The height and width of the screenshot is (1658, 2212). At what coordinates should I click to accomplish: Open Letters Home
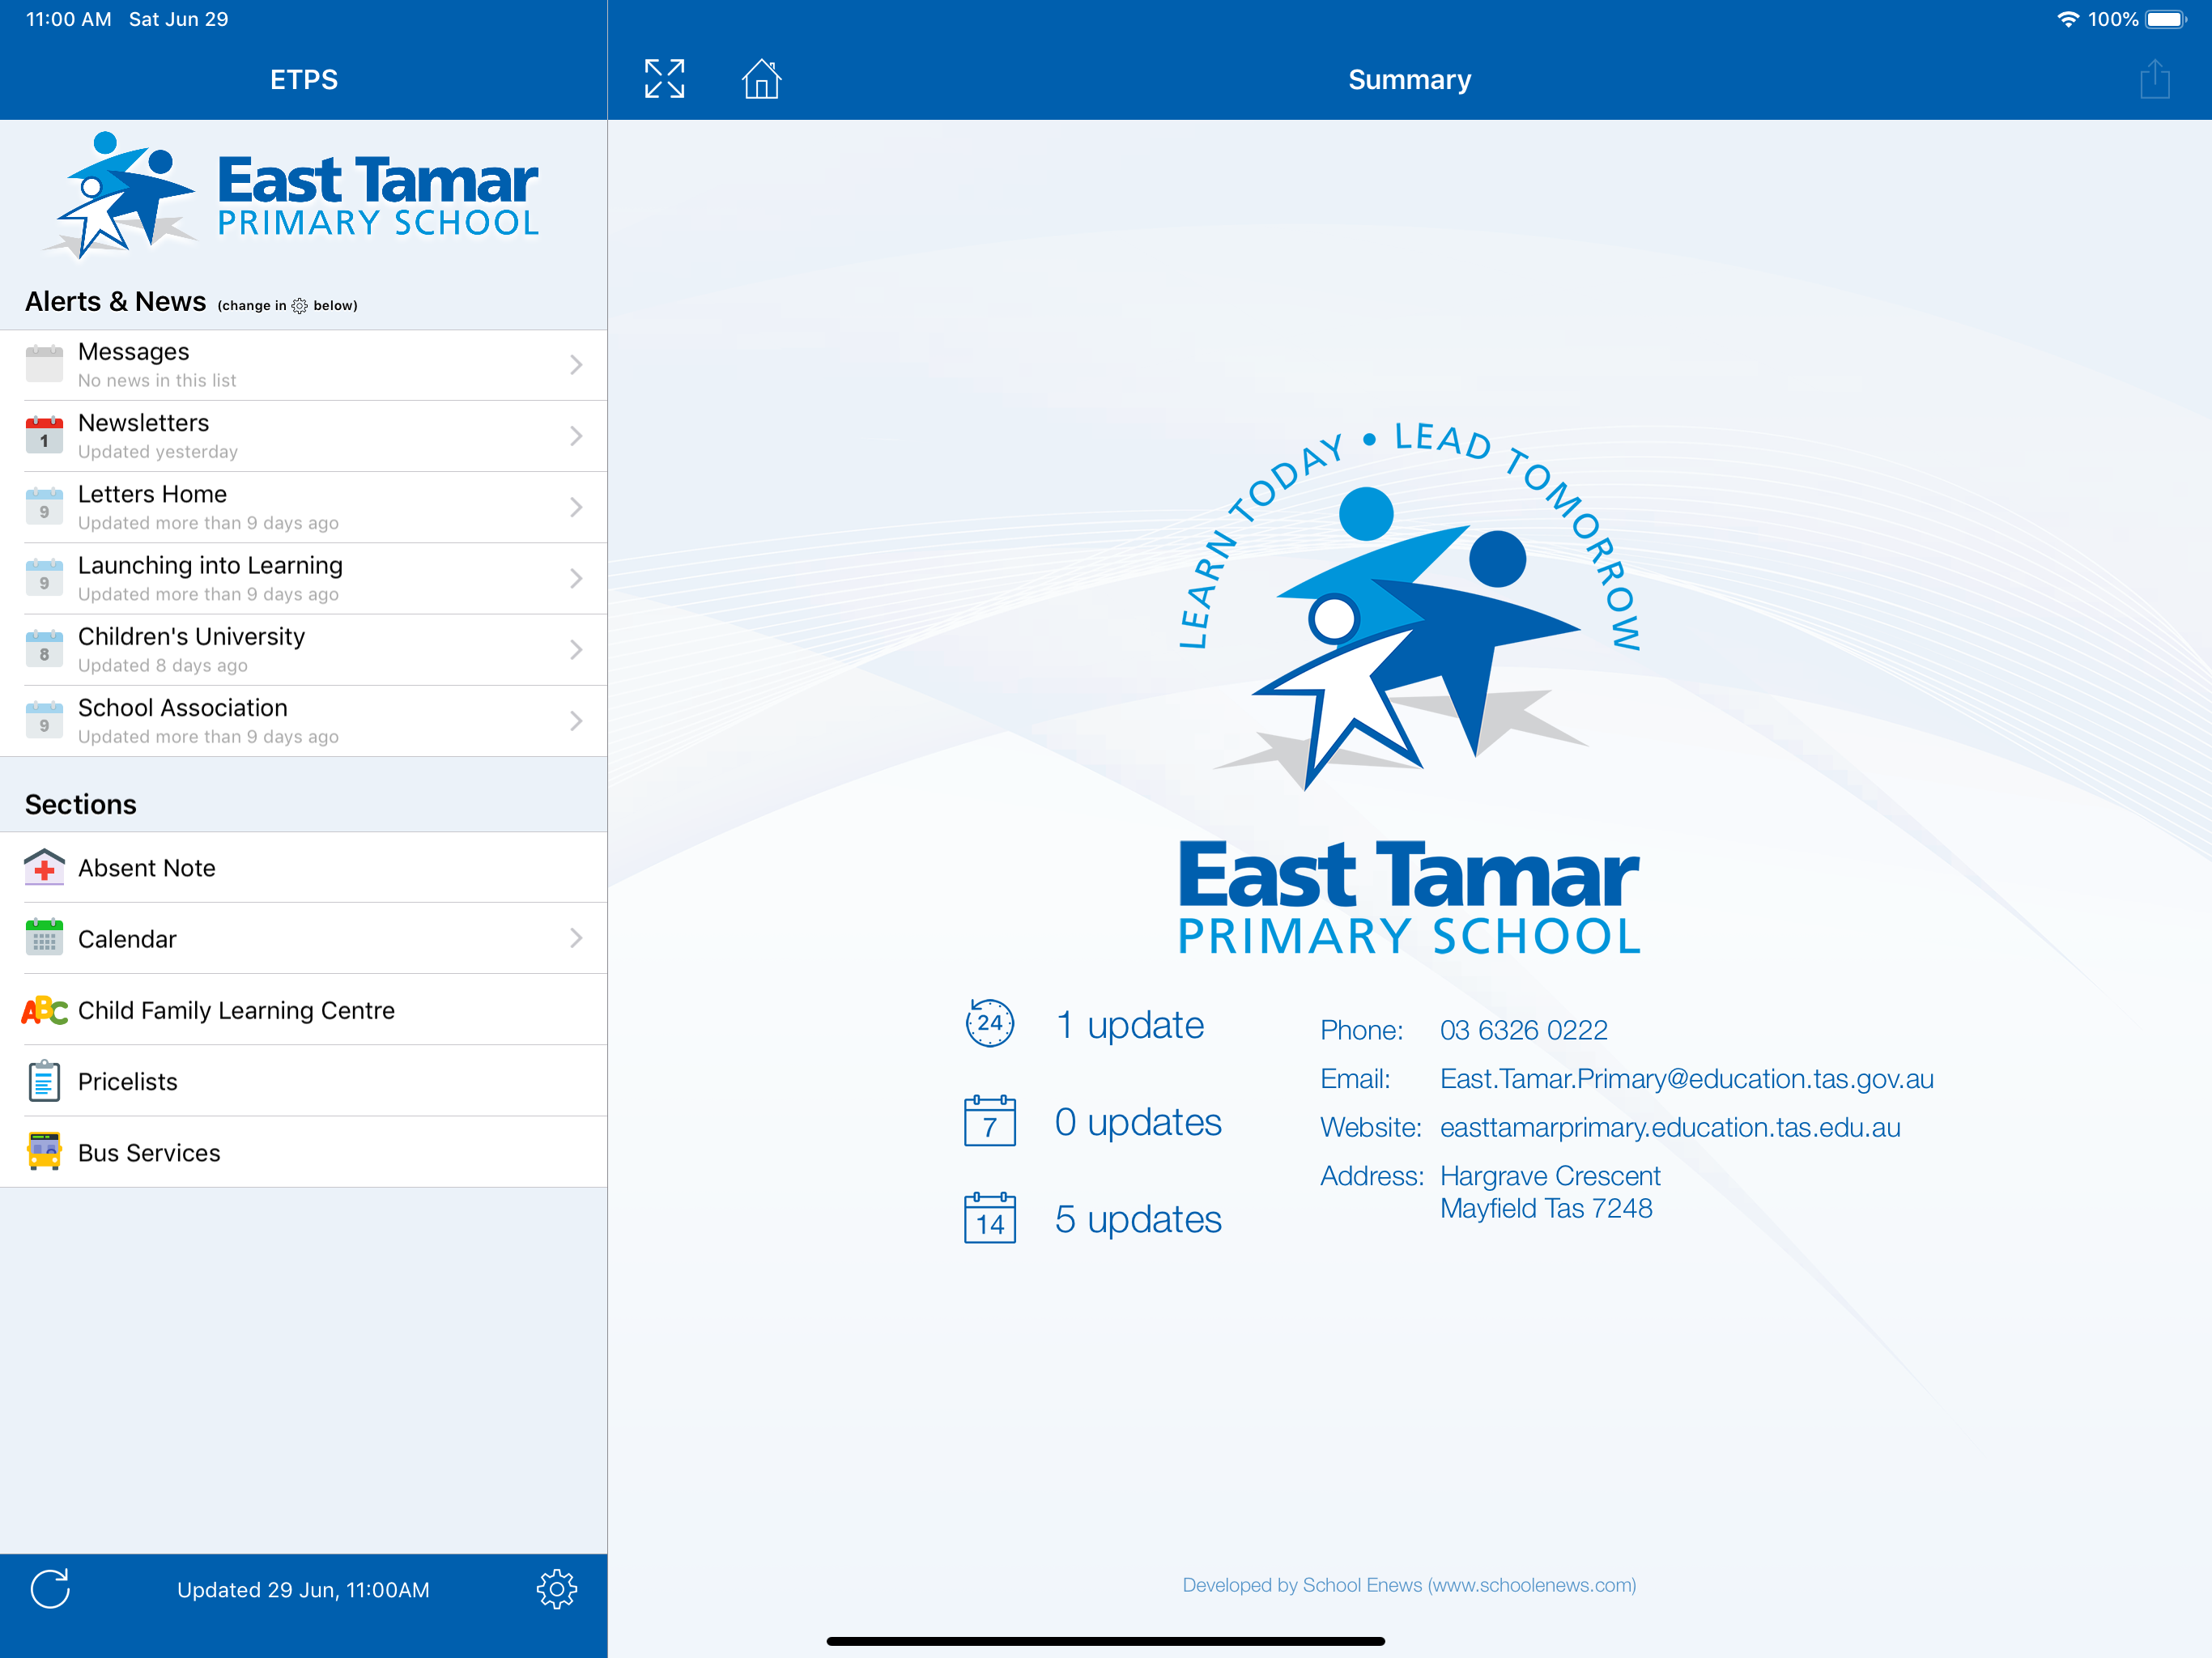pyautogui.click(x=303, y=506)
